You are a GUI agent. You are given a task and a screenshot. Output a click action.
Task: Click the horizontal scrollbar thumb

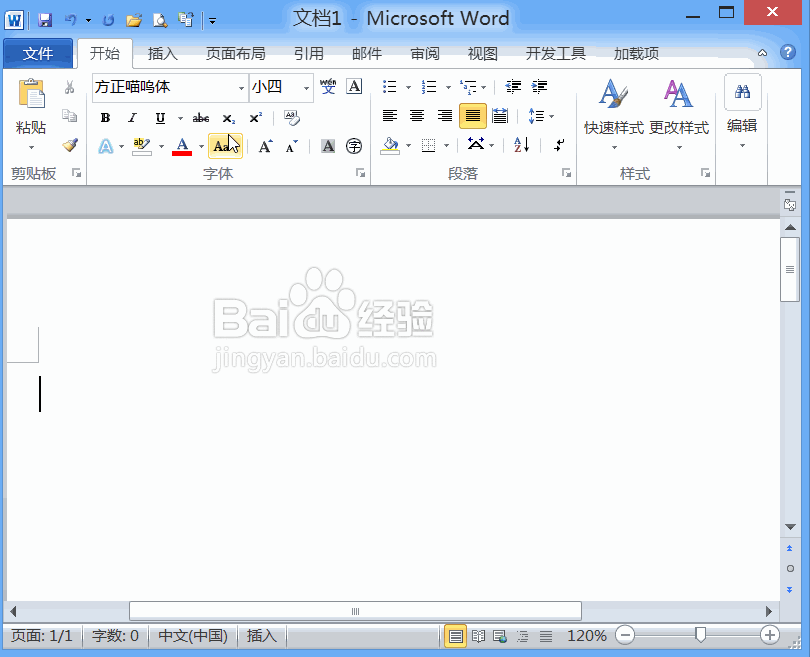(x=355, y=611)
